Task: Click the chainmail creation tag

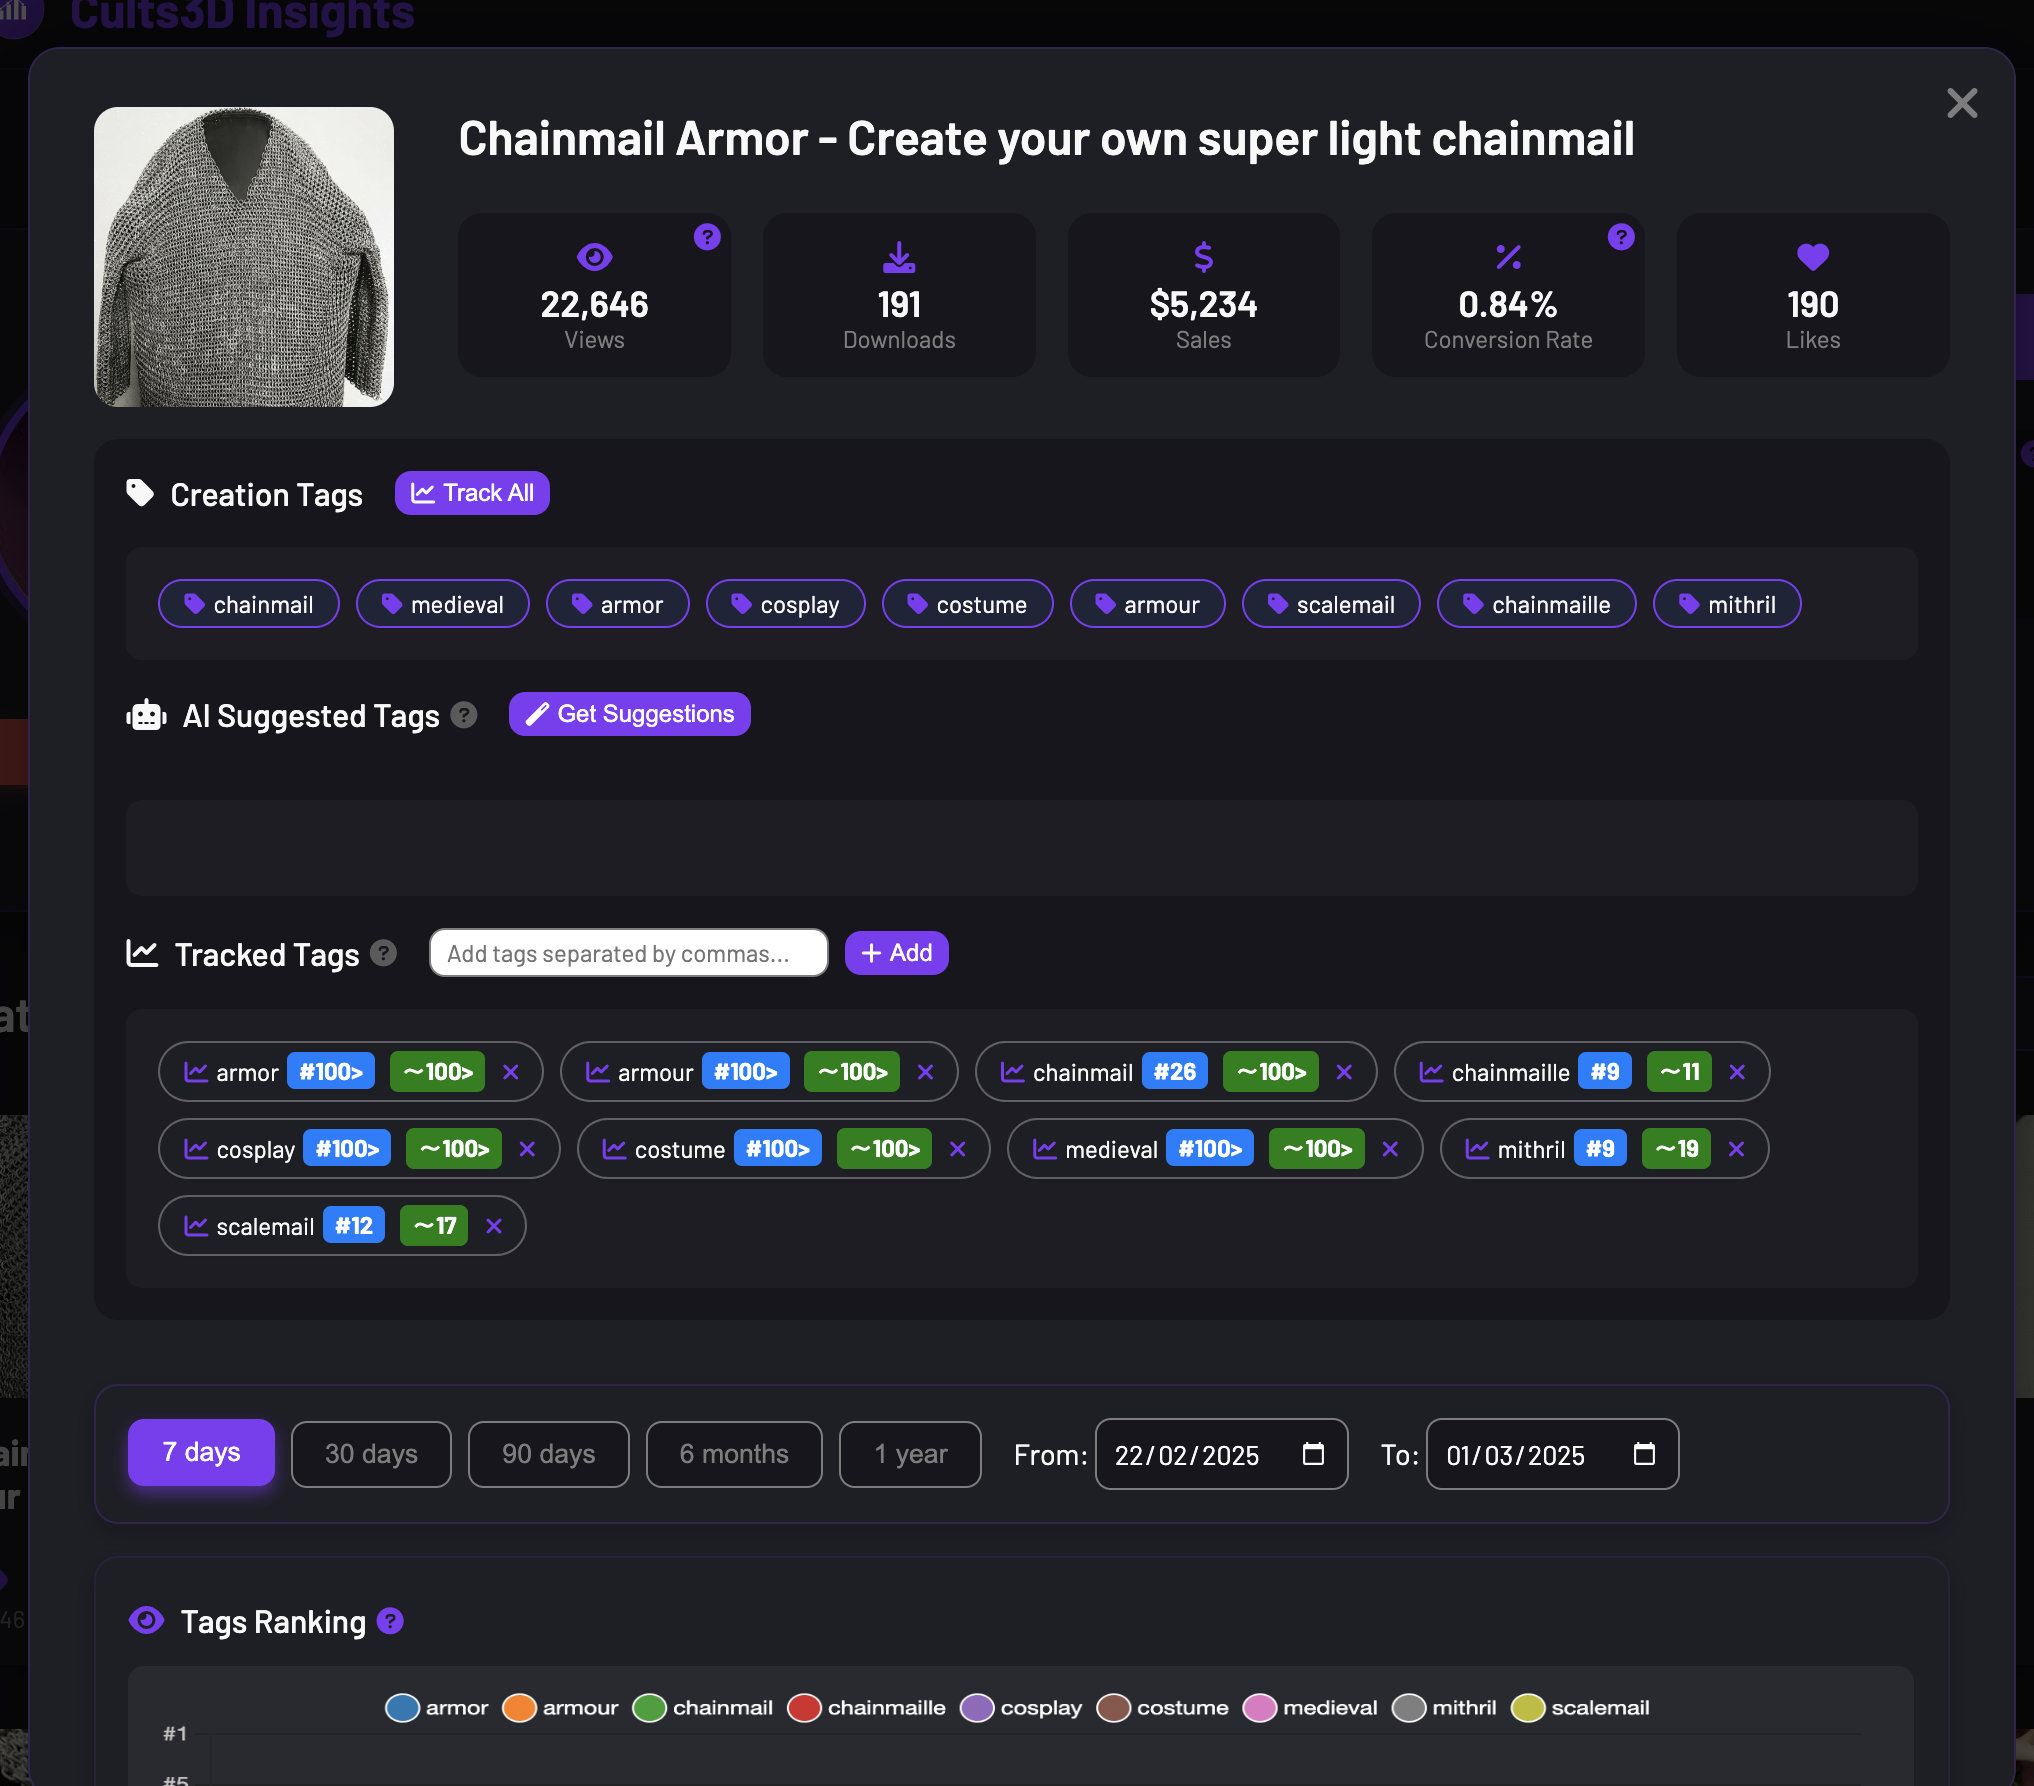Action: coord(249,604)
